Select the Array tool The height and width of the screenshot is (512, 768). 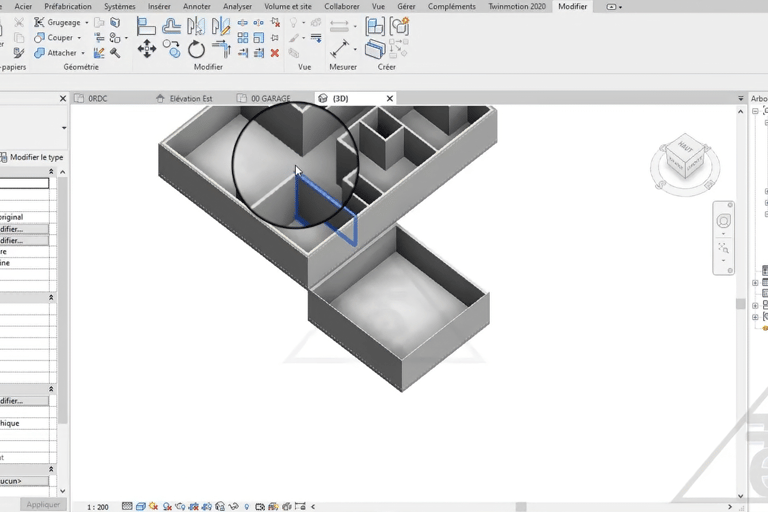point(242,38)
